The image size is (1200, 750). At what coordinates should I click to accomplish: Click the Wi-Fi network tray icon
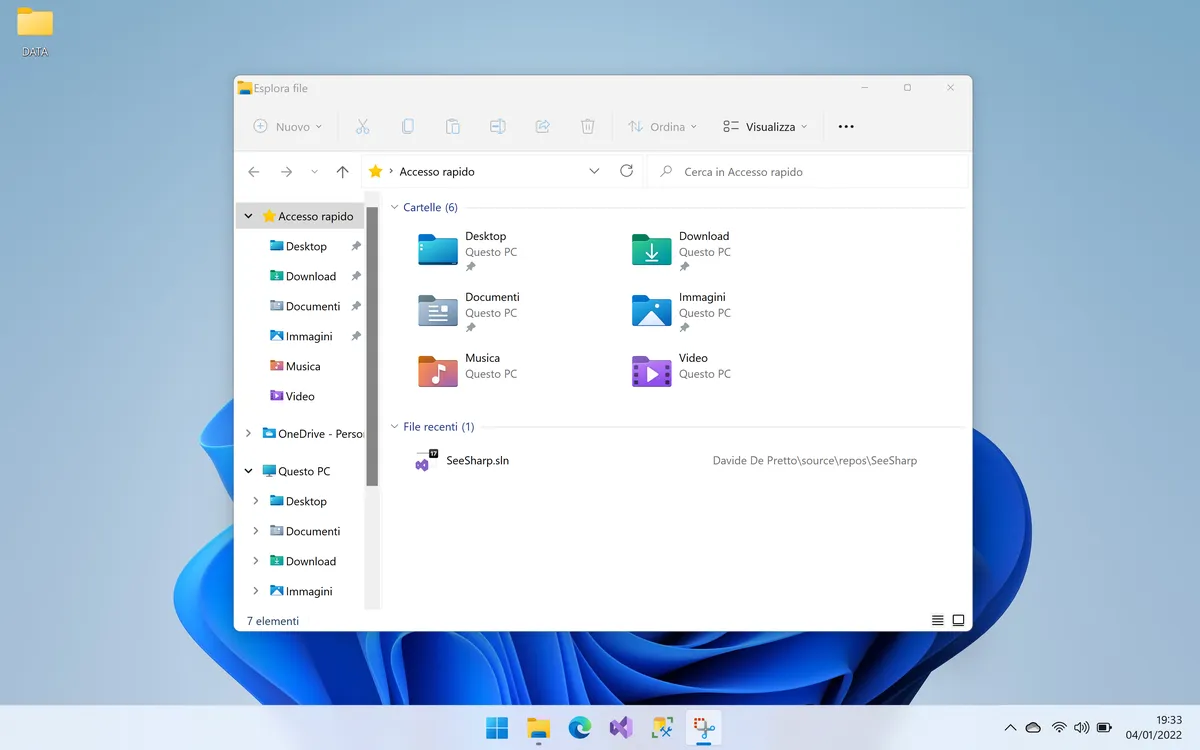point(1059,727)
